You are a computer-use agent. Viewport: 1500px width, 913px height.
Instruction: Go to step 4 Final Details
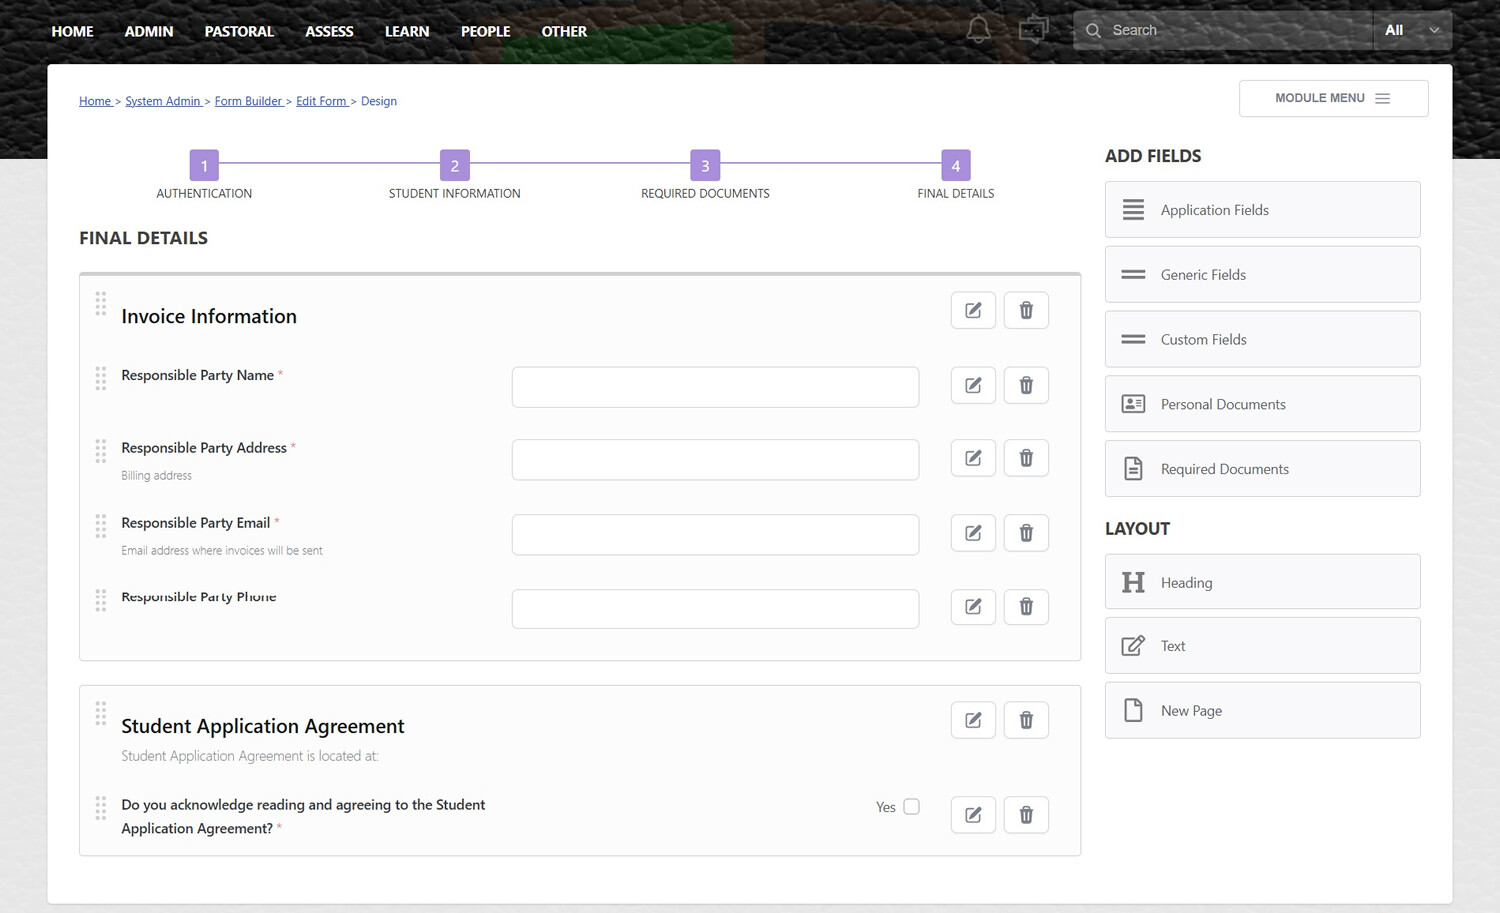(x=955, y=165)
